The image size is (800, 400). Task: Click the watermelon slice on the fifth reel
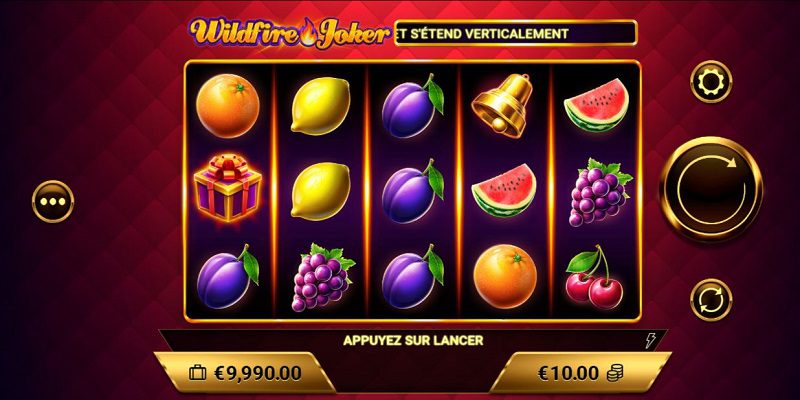pos(596,105)
